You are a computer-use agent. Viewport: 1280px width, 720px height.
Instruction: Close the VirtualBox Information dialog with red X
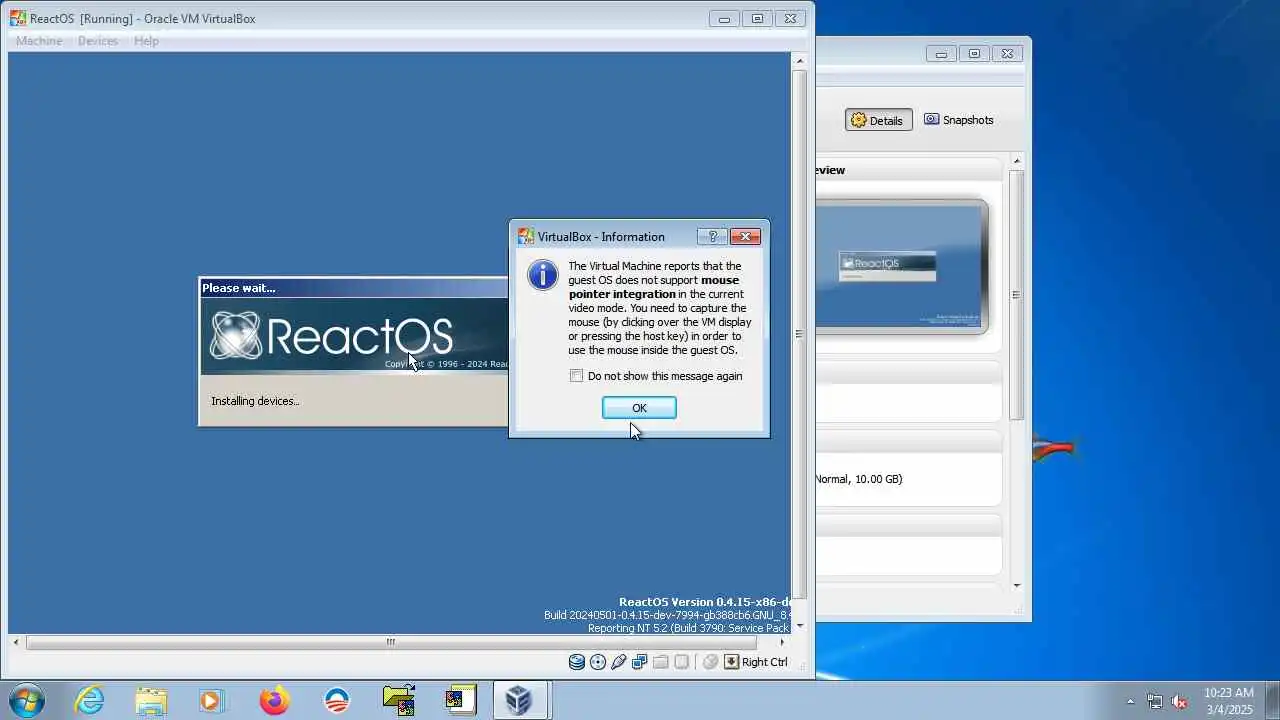(x=745, y=237)
